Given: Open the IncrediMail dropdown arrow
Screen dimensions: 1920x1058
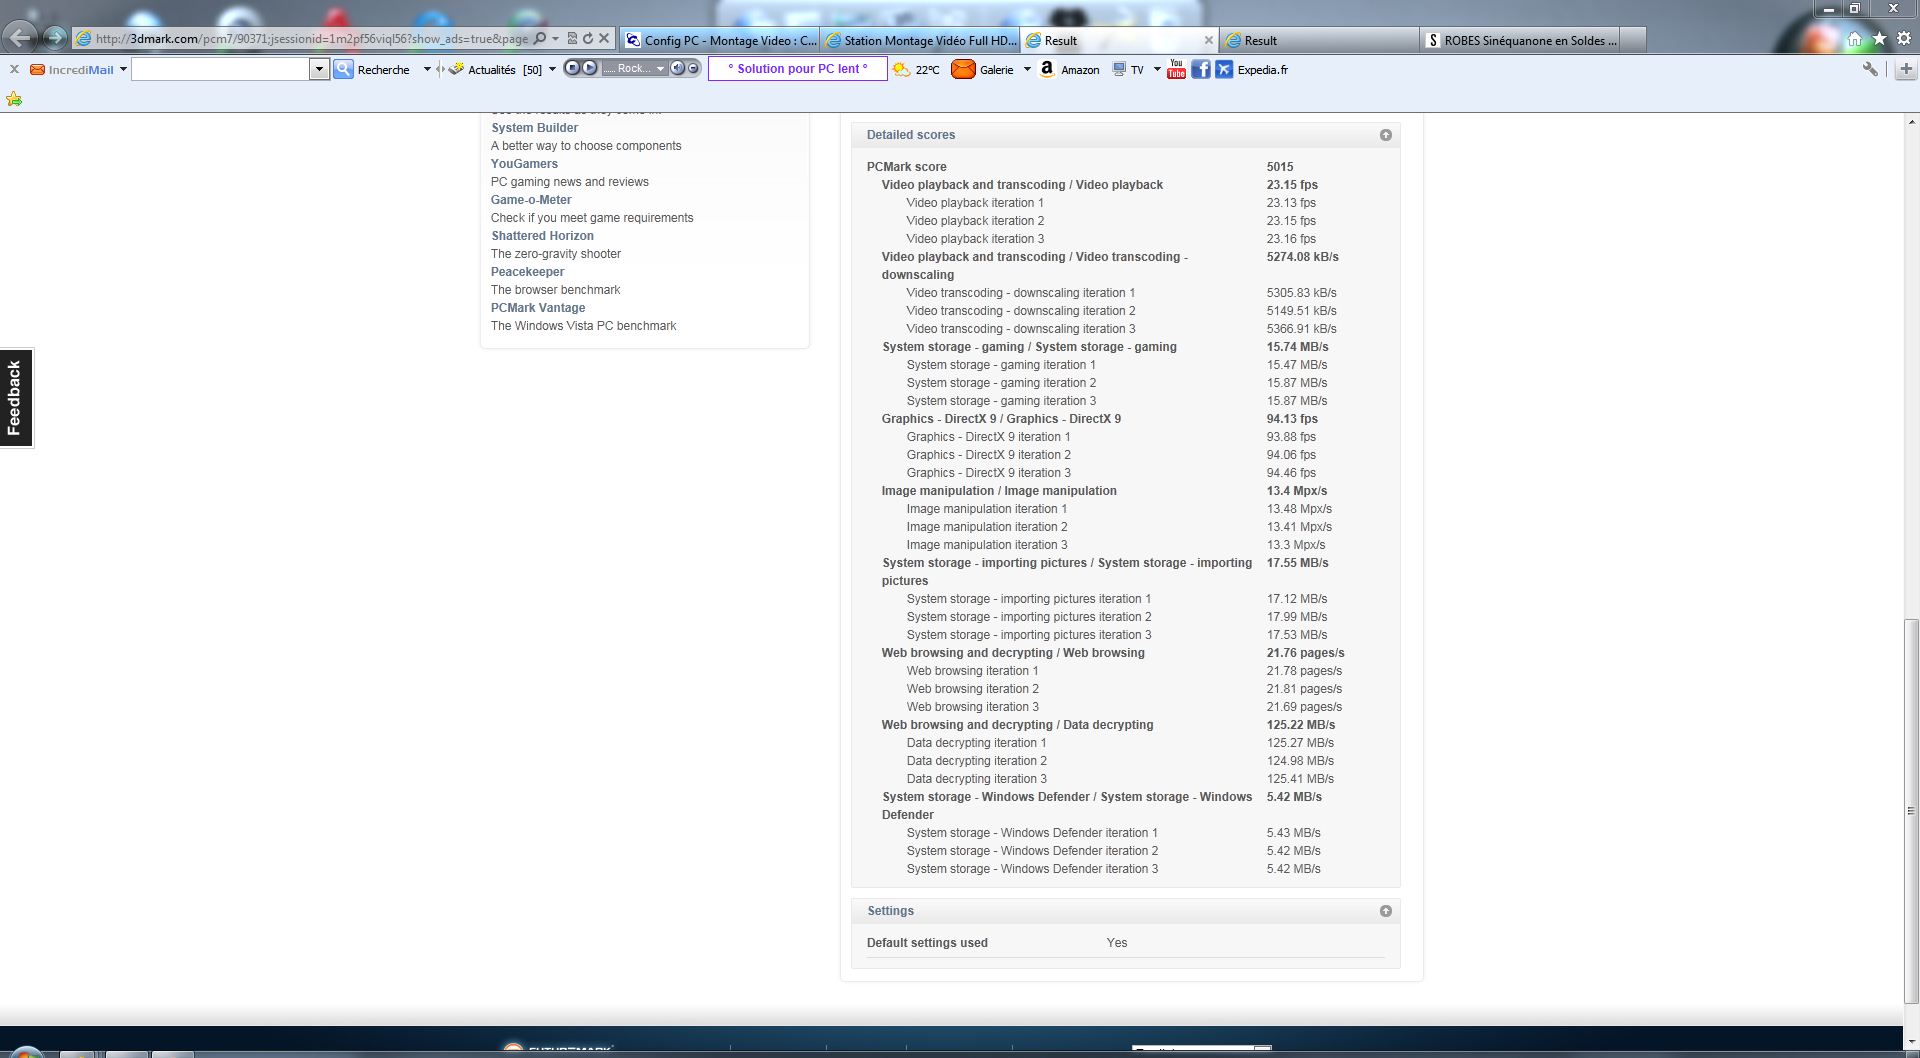Looking at the screenshot, I should (123, 69).
